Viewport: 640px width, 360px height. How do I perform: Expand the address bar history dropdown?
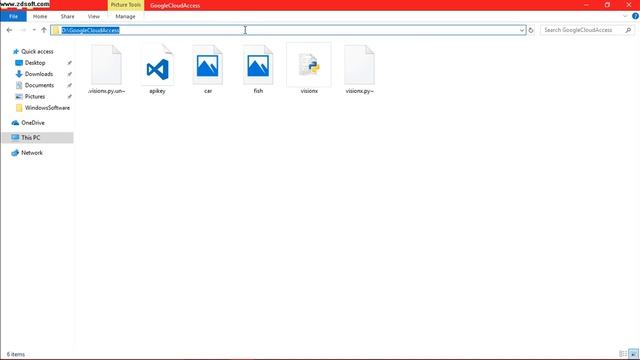click(x=522, y=30)
